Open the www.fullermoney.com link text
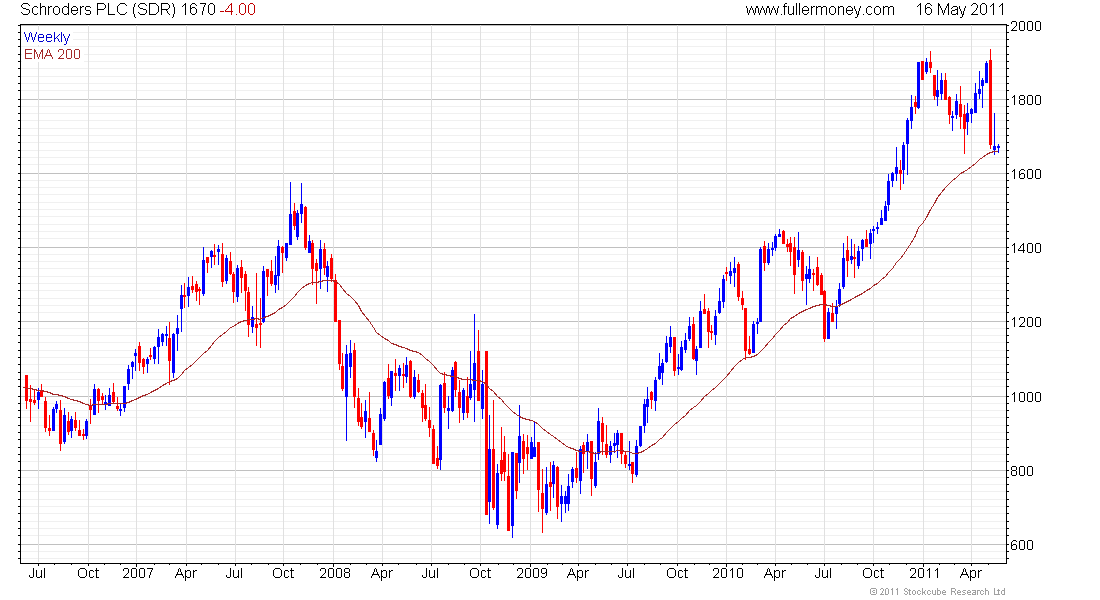Viewport: 1100px width, 600px height. [820, 10]
